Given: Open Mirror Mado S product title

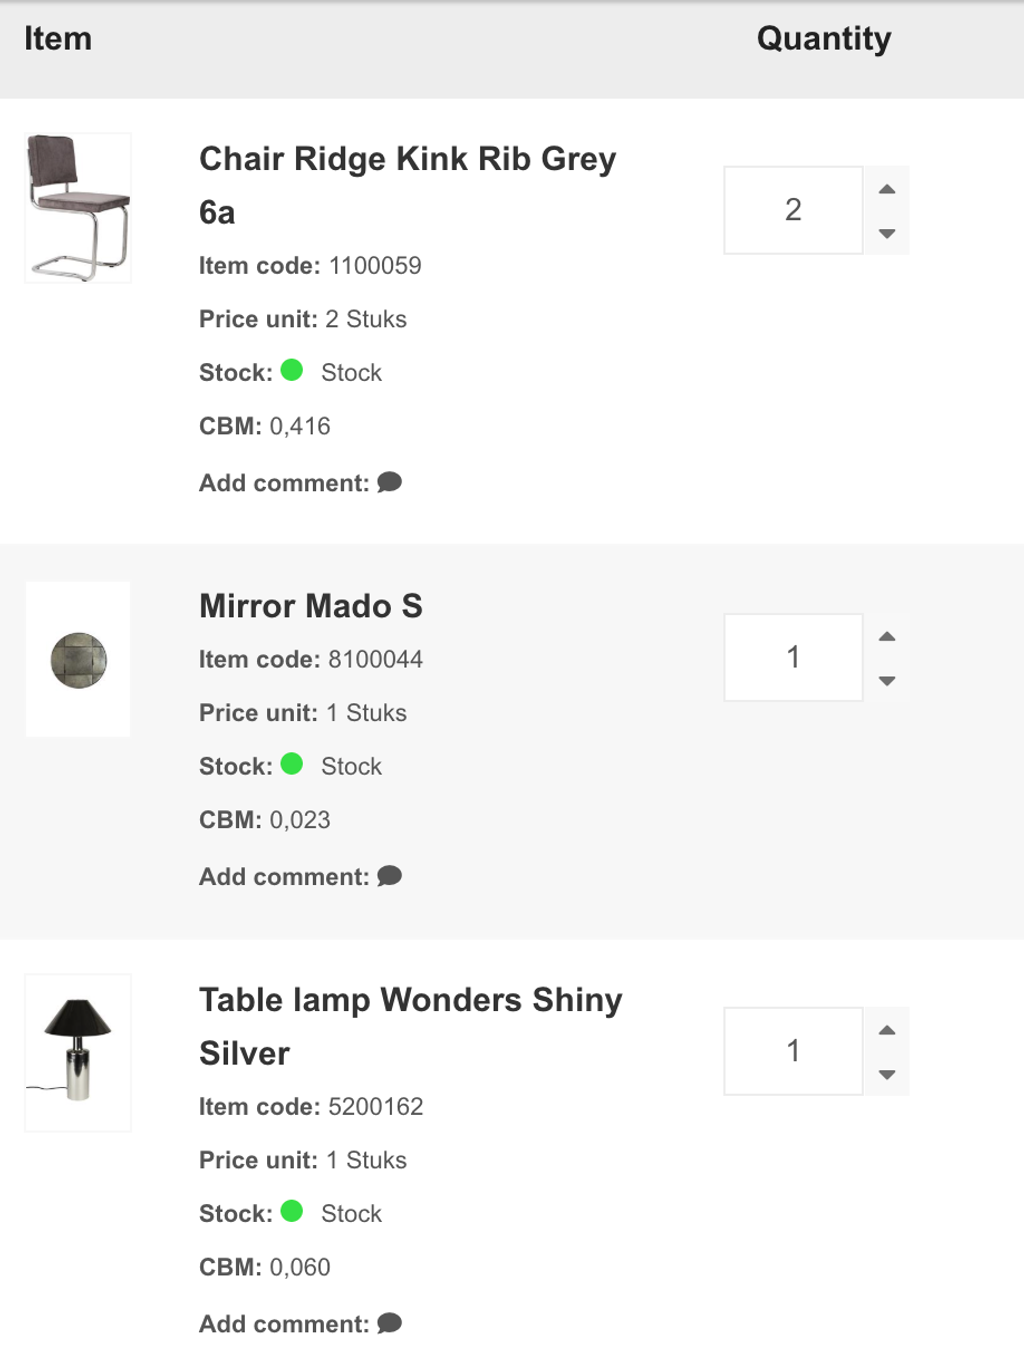Looking at the screenshot, I should (x=310, y=606).
